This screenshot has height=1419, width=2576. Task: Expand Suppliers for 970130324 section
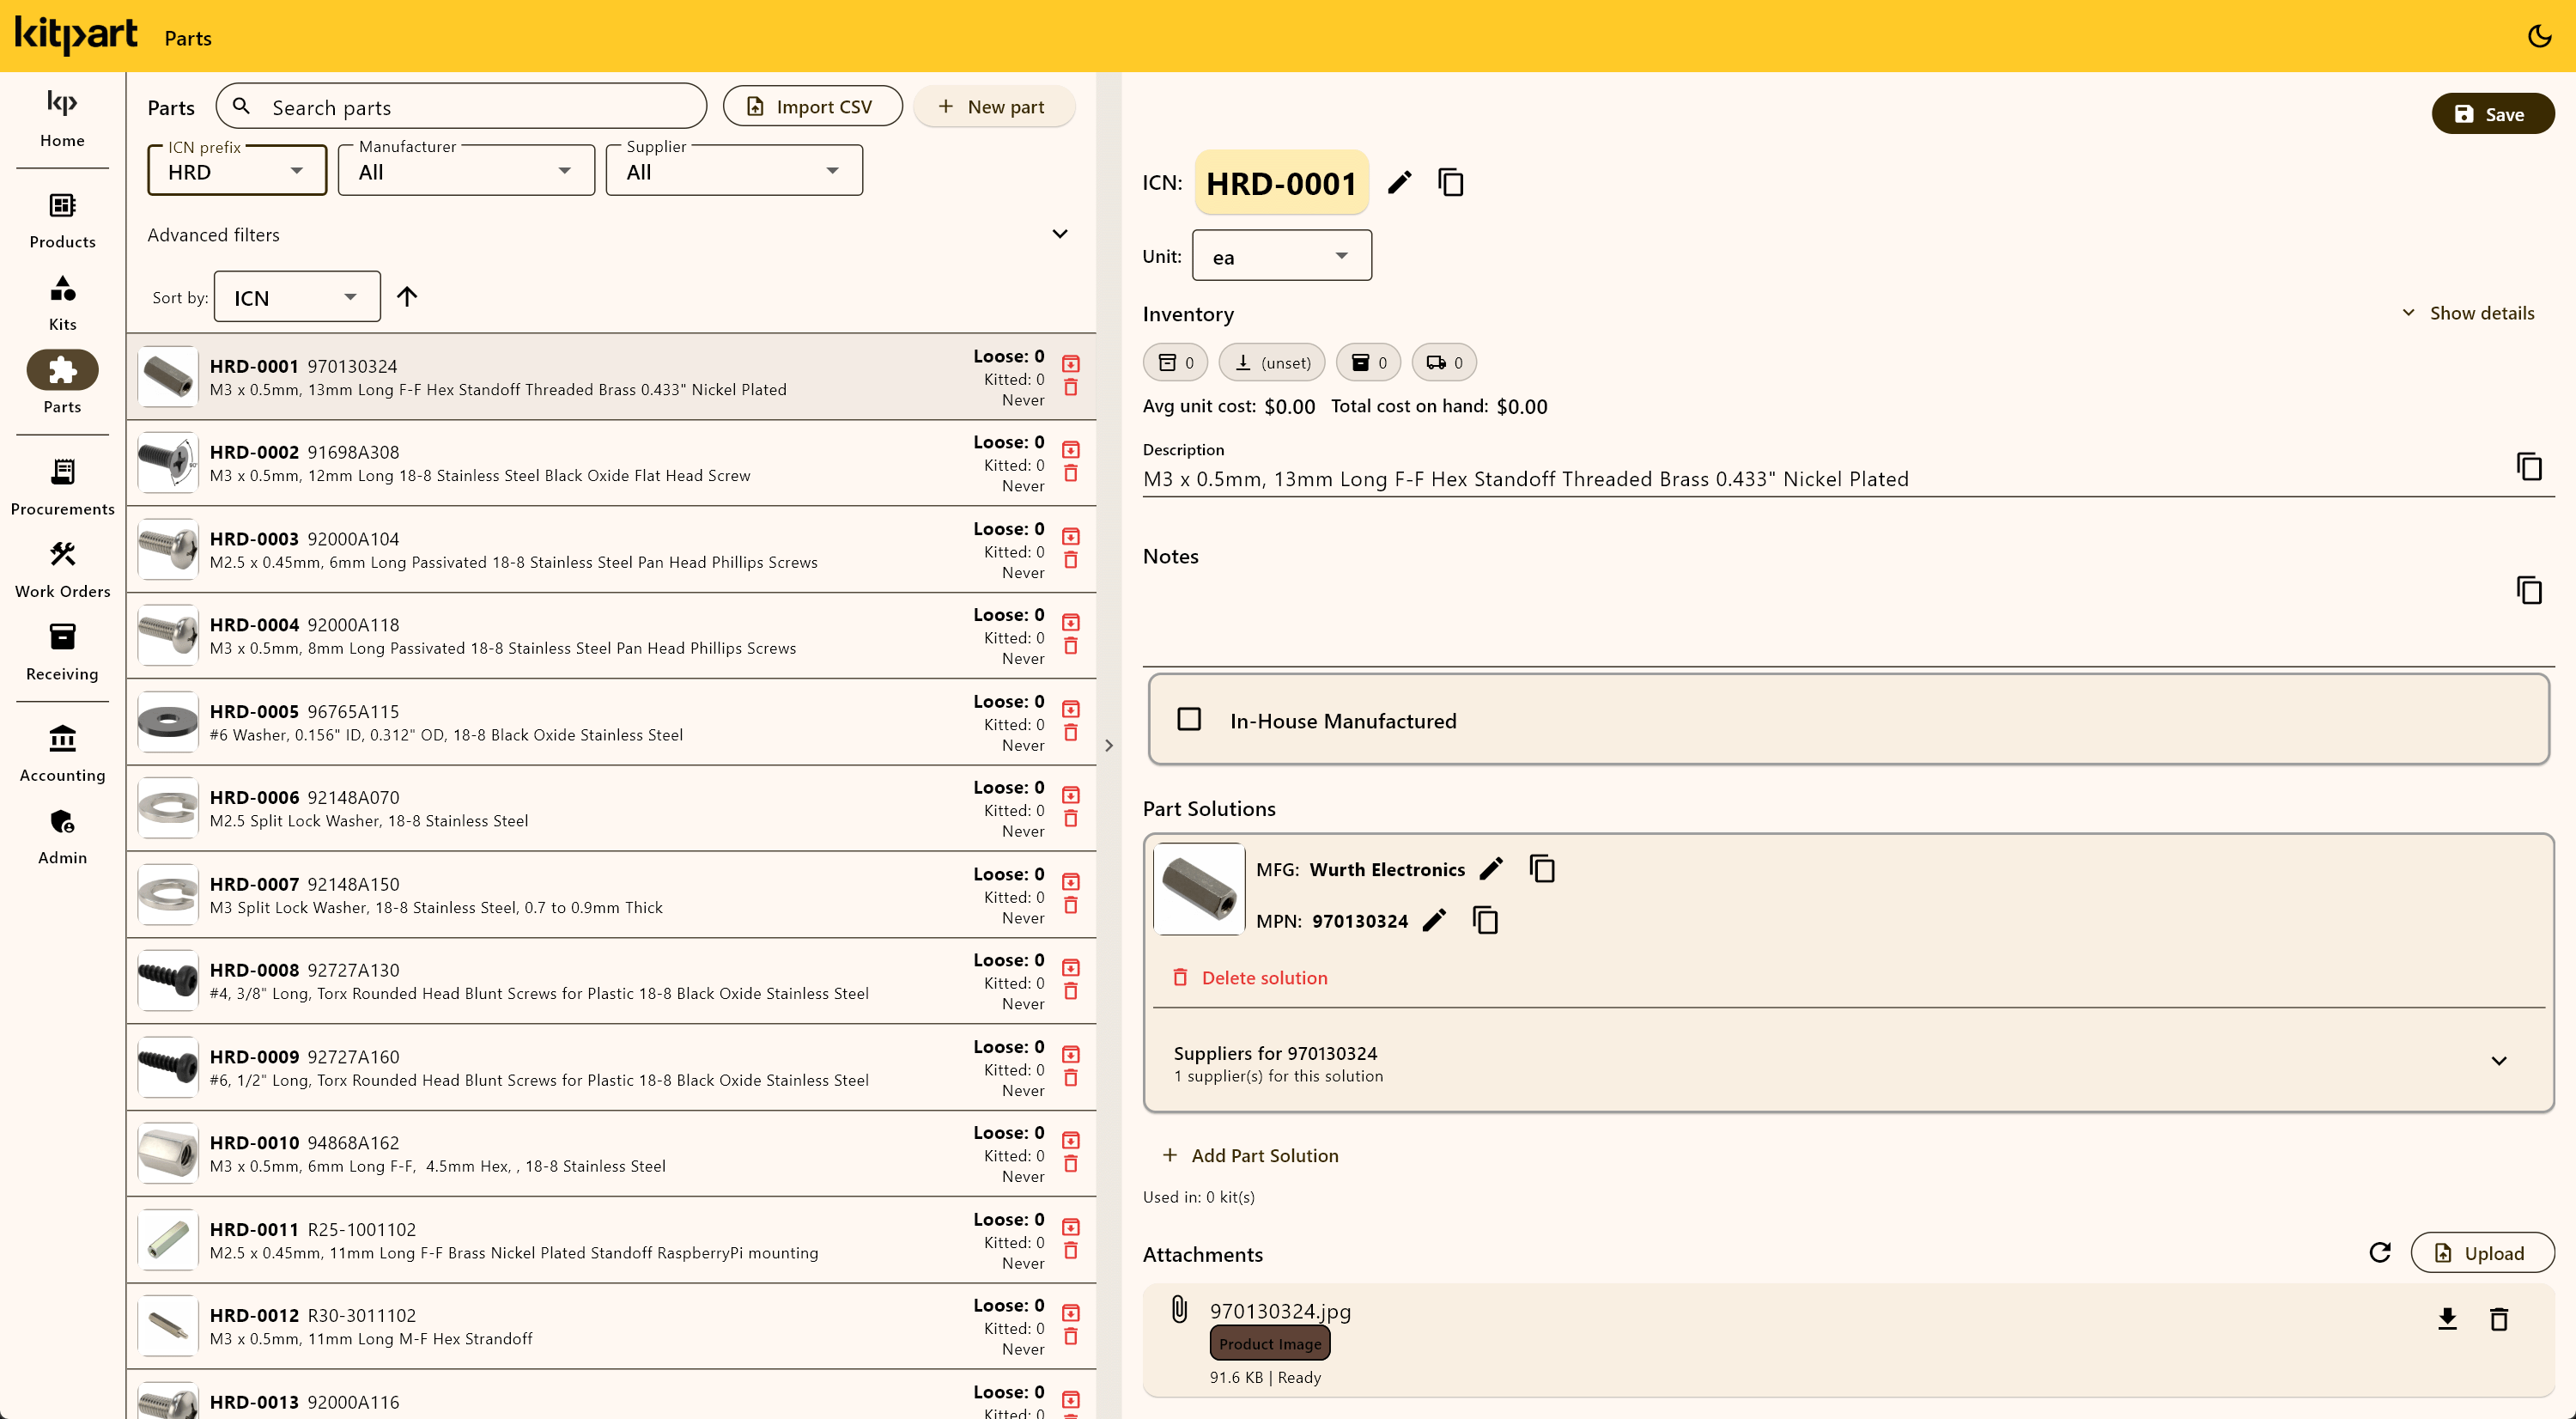click(x=1848, y=1063)
